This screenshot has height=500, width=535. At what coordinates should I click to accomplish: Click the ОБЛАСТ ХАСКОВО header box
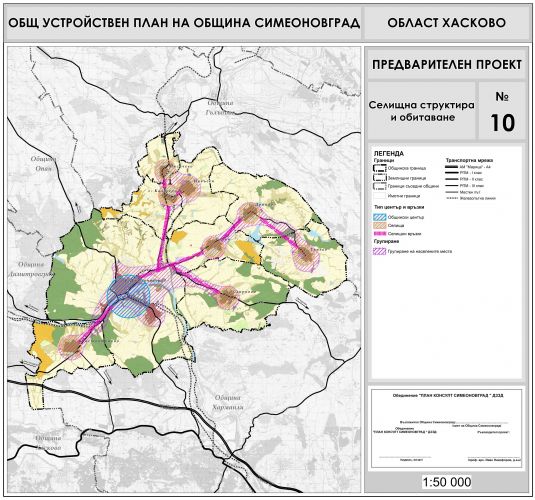click(446, 23)
